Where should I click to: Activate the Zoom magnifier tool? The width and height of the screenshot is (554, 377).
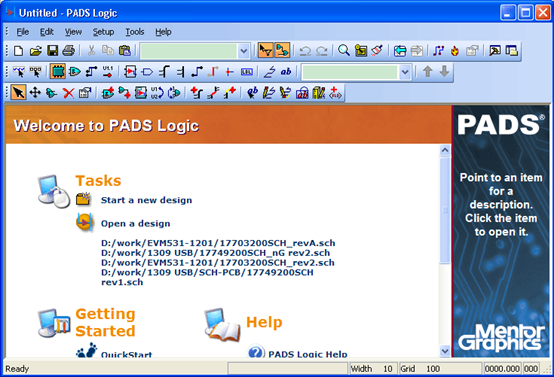click(x=344, y=51)
